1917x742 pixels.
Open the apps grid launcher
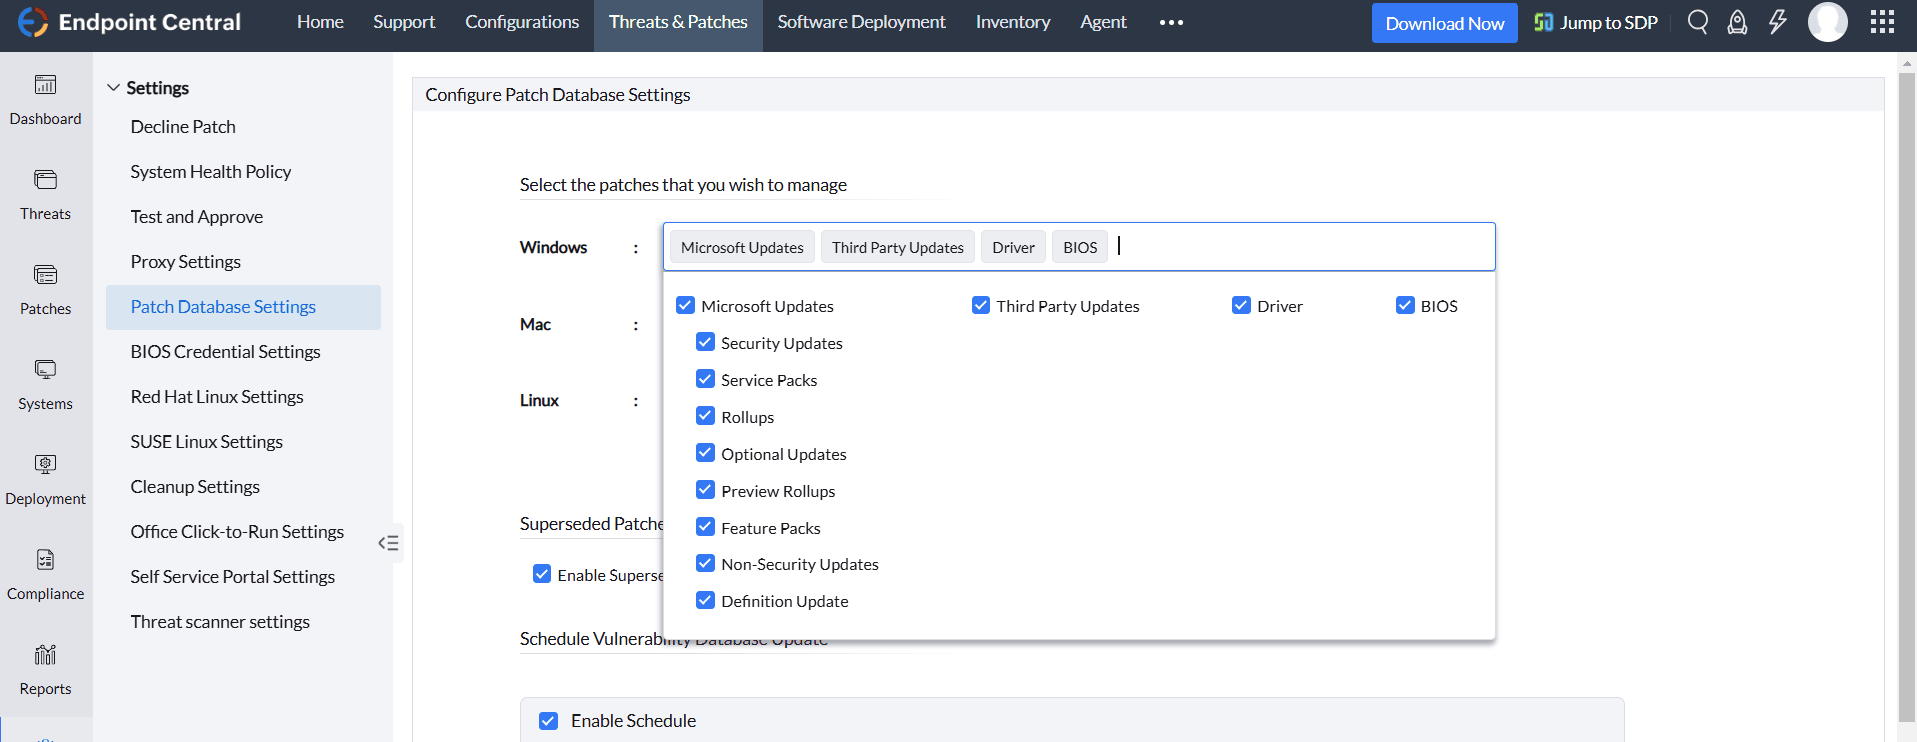pos(1882,22)
